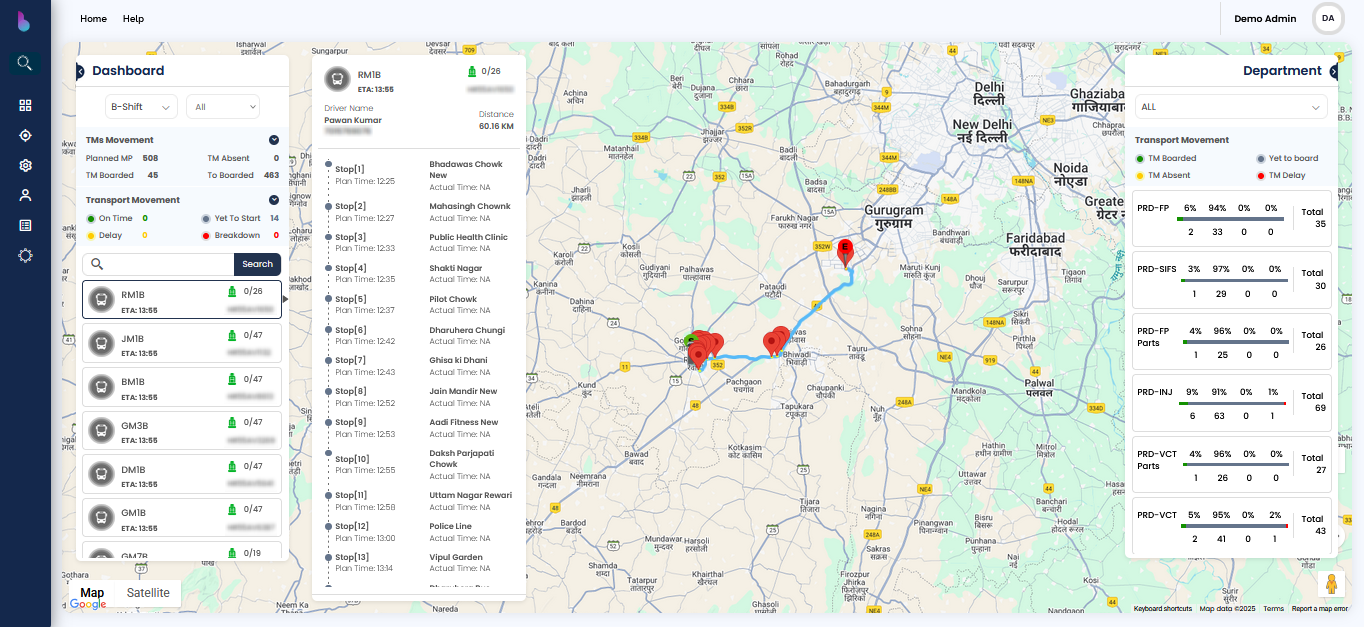Click the Report a map error link
The height and width of the screenshot is (627, 1364).
coord(1319,609)
